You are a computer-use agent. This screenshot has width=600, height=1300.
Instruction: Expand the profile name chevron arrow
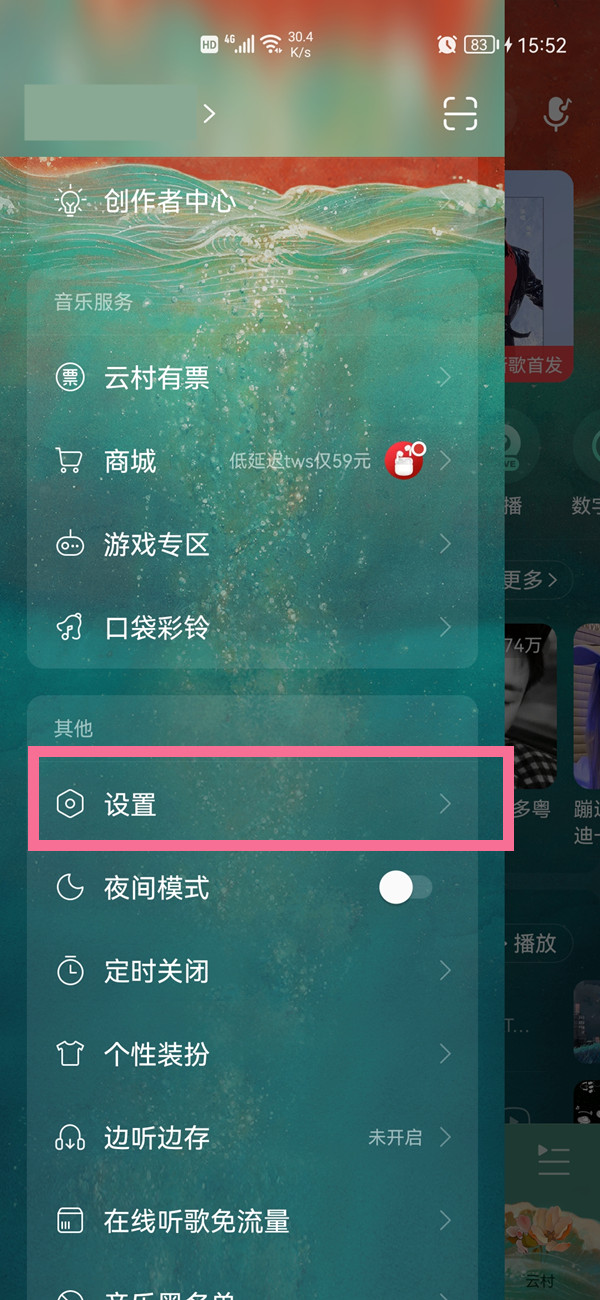[x=209, y=114]
